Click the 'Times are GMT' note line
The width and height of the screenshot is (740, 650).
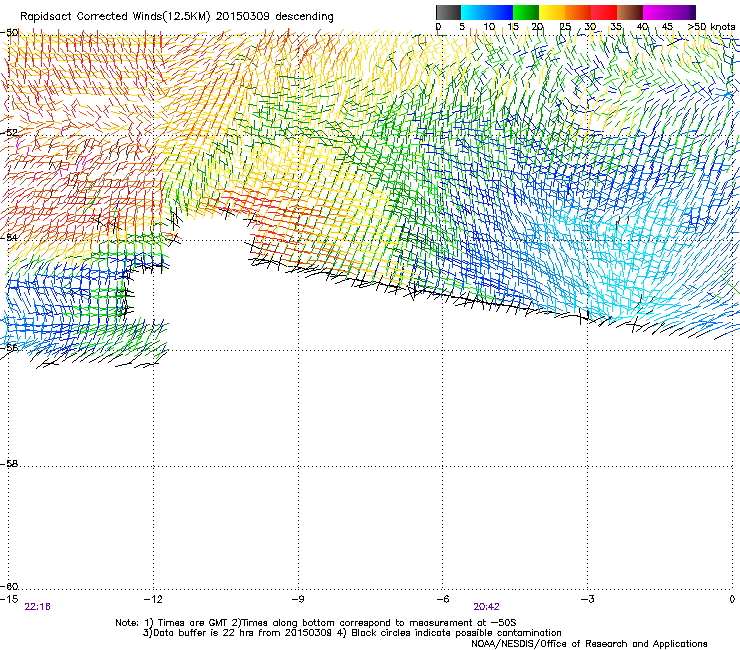pos(316,623)
